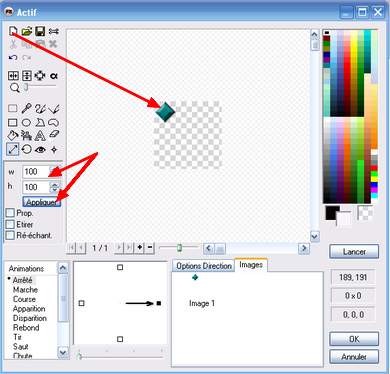
Task: Enable the Prop. checkbox
Action: tap(10, 213)
